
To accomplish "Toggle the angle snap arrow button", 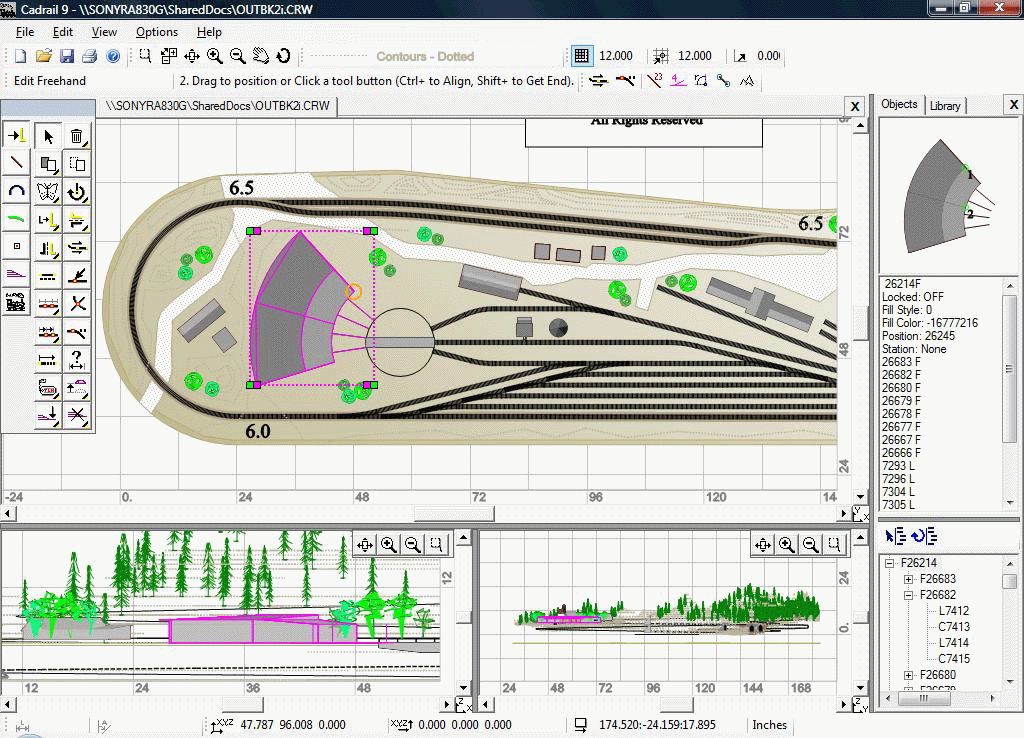I will (740, 56).
